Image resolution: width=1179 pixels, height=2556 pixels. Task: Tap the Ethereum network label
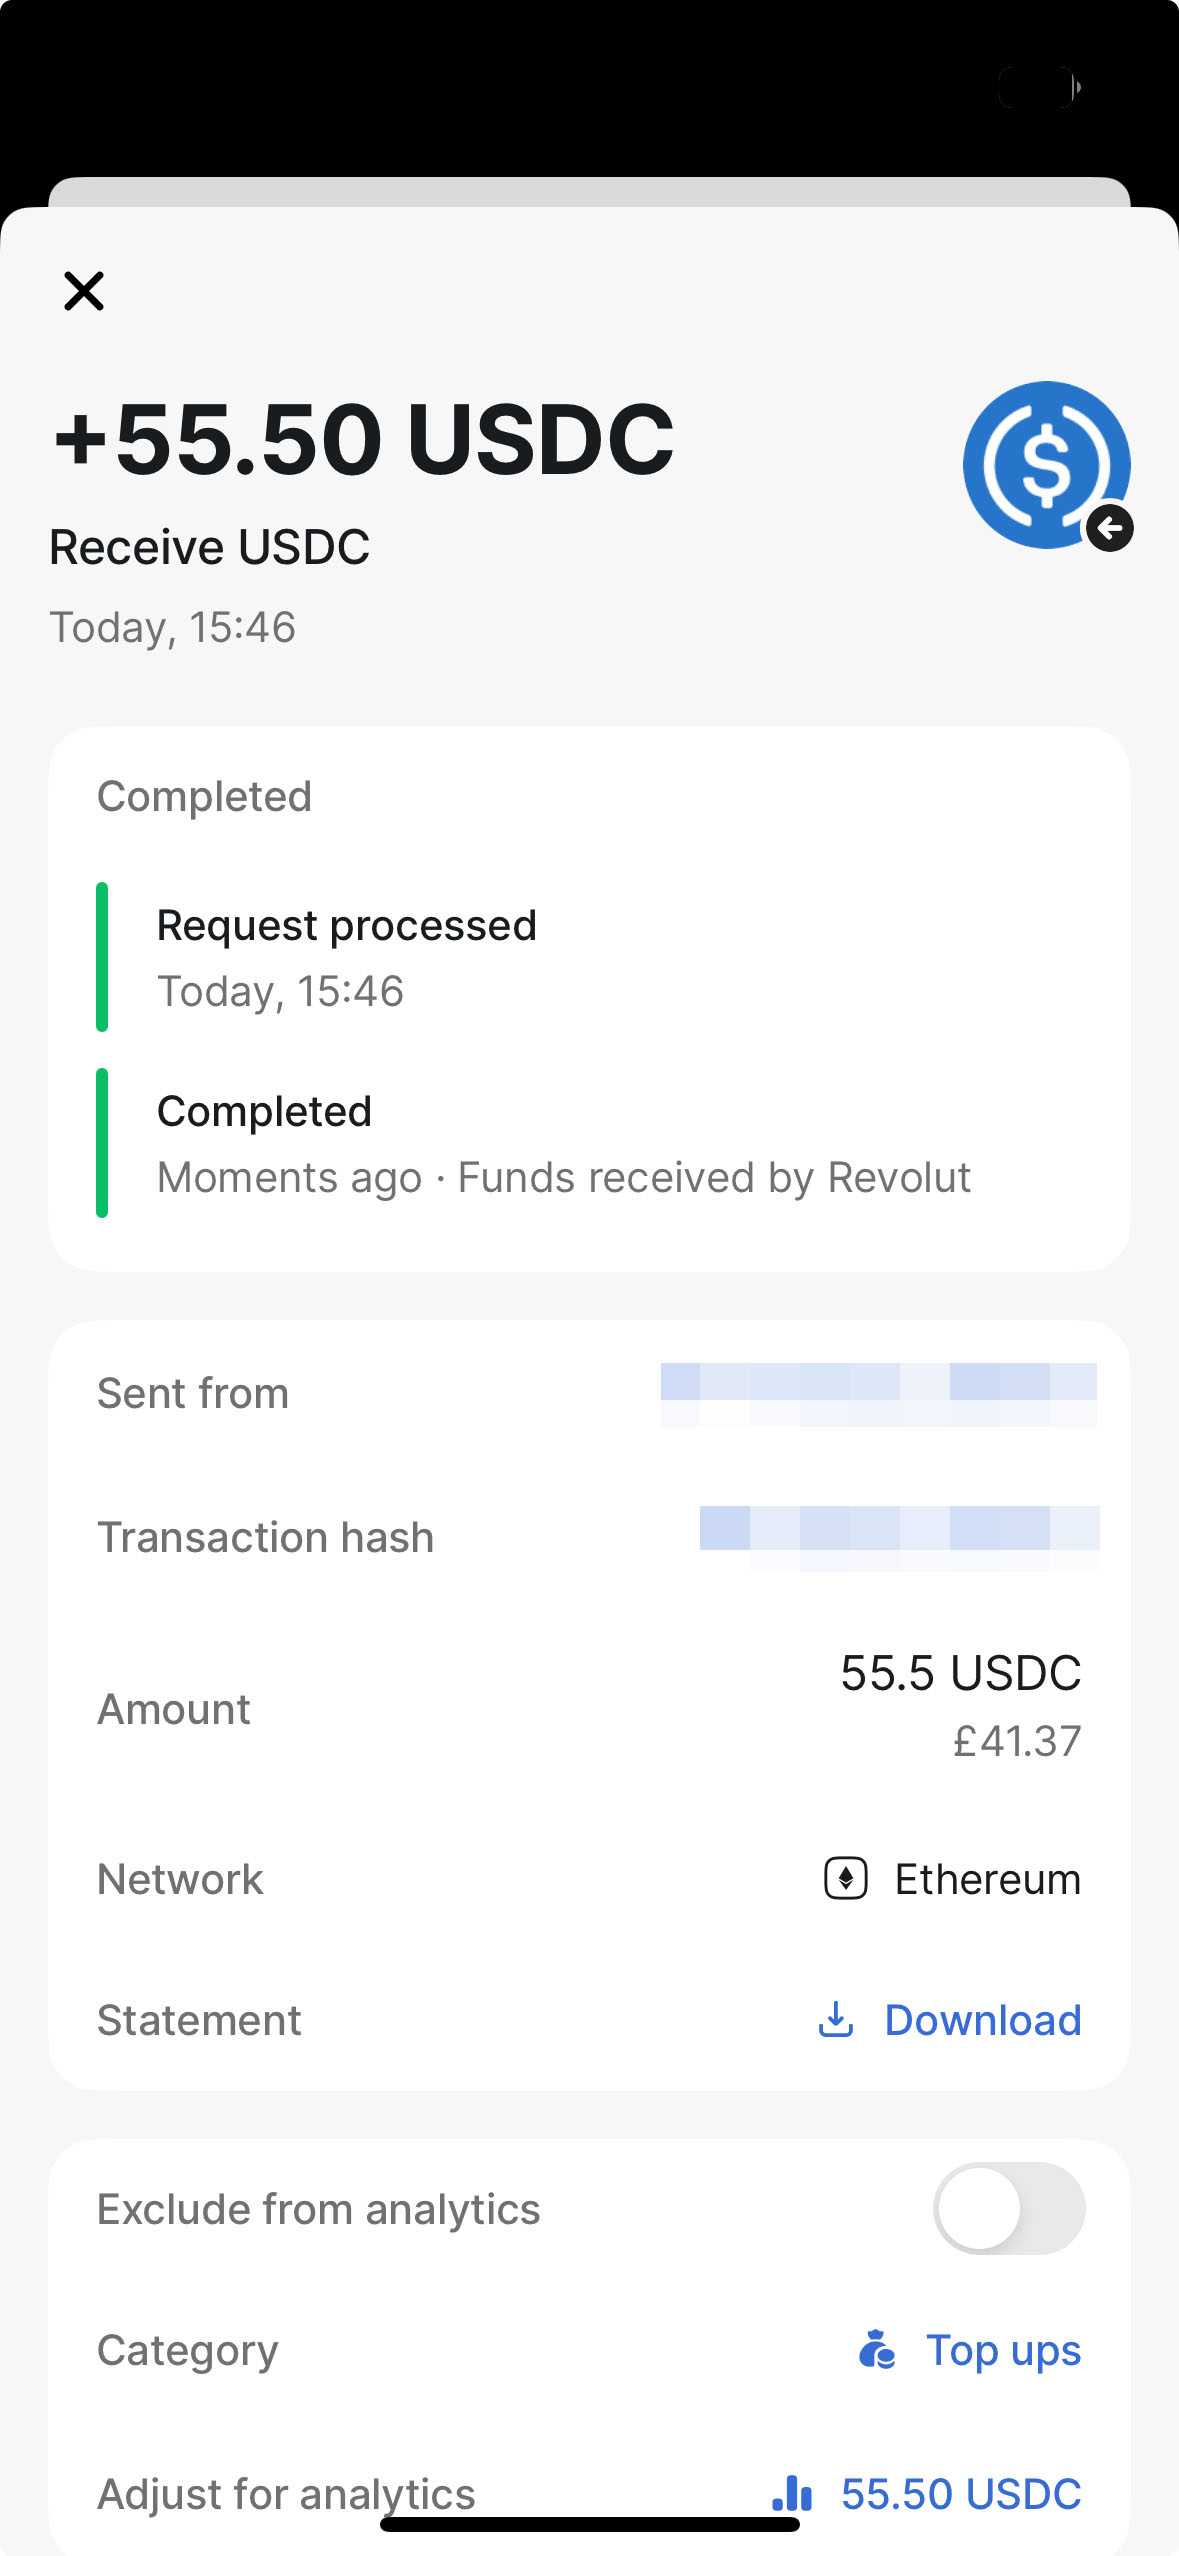pos(988,1879)
